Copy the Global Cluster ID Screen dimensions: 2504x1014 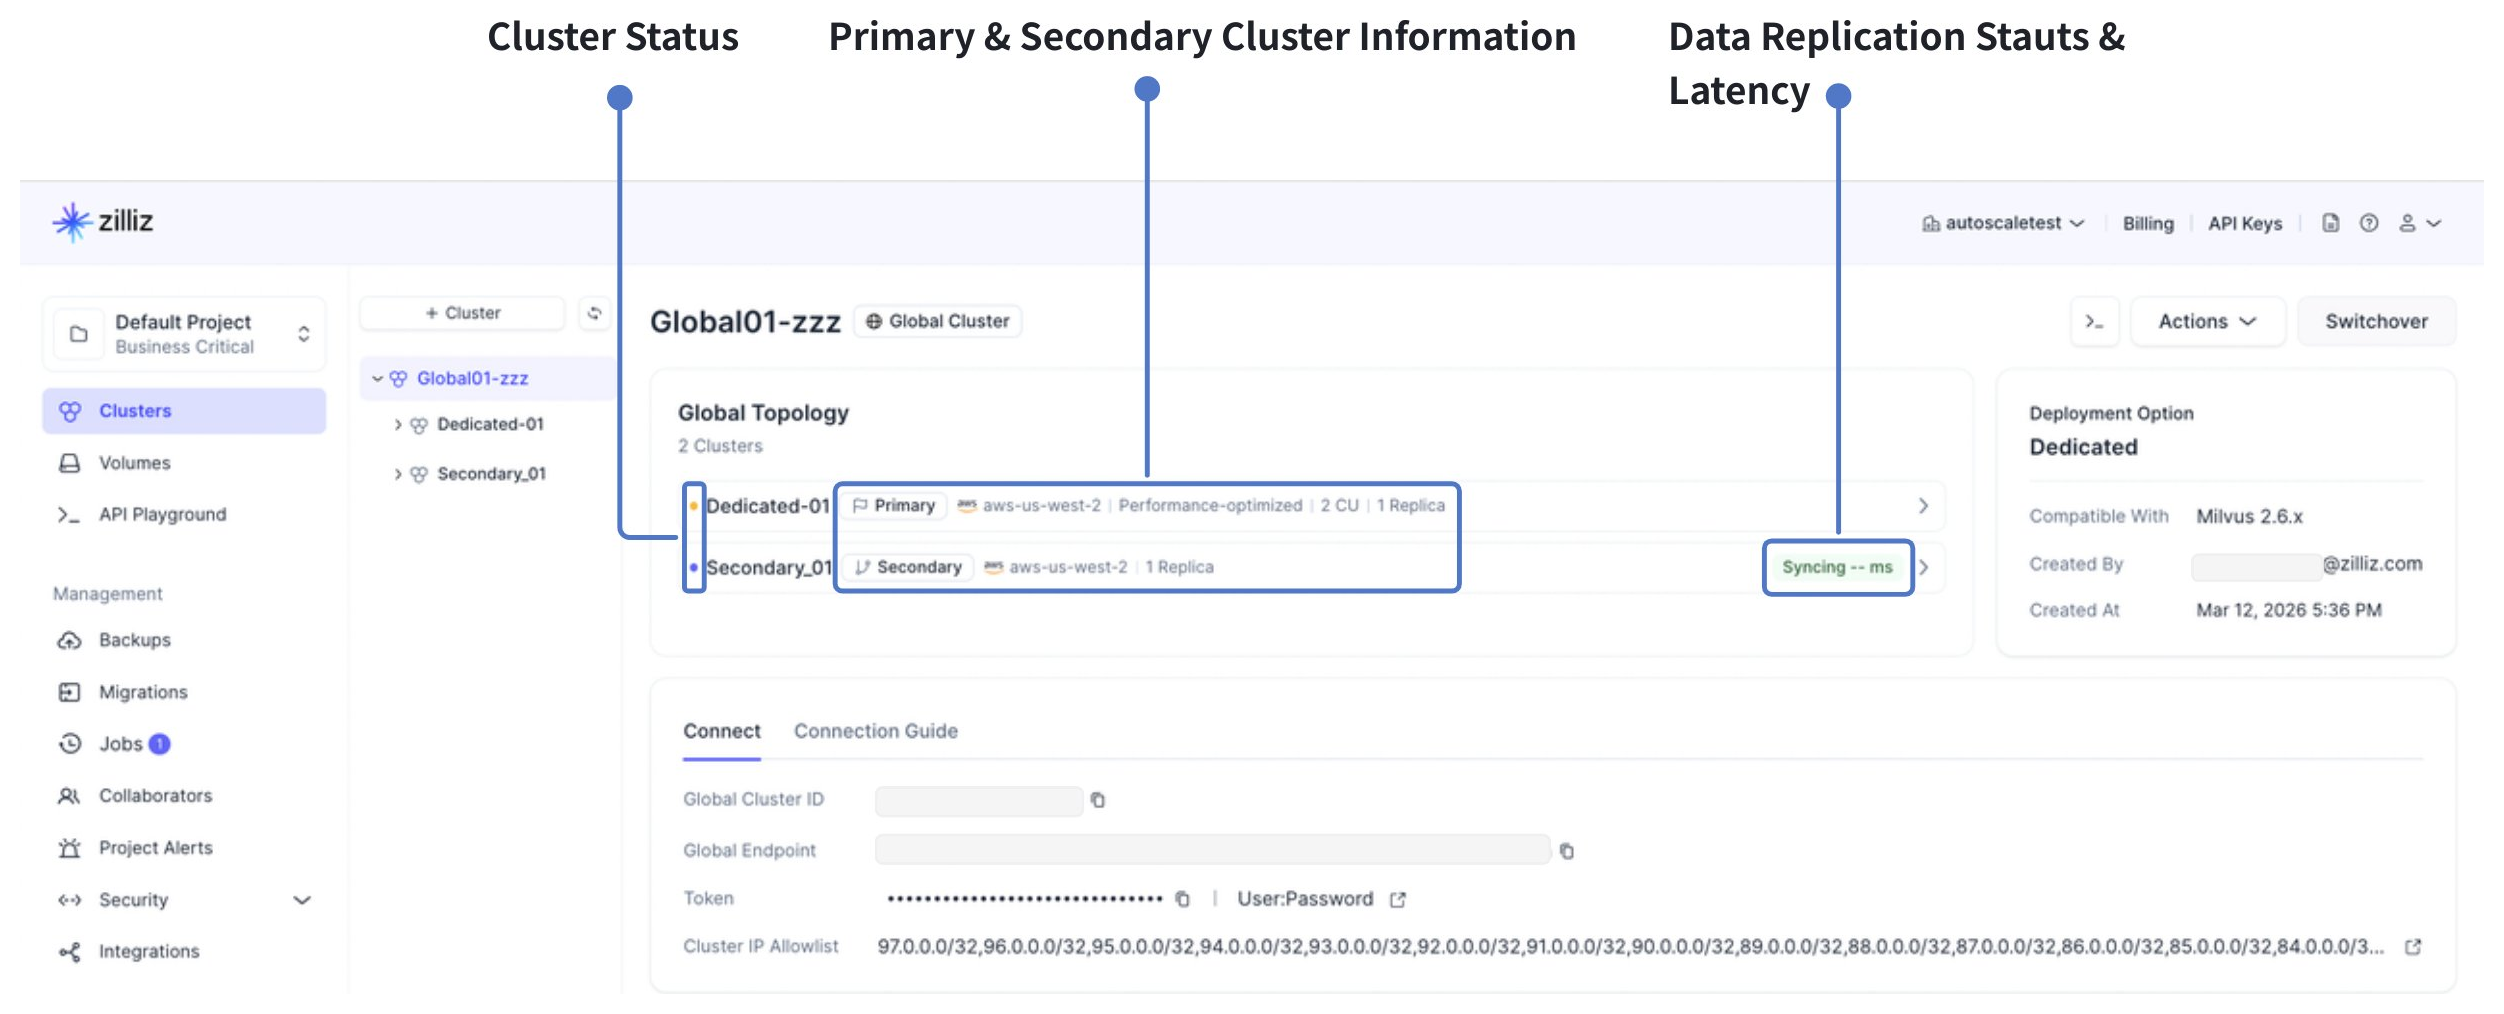1097,800
